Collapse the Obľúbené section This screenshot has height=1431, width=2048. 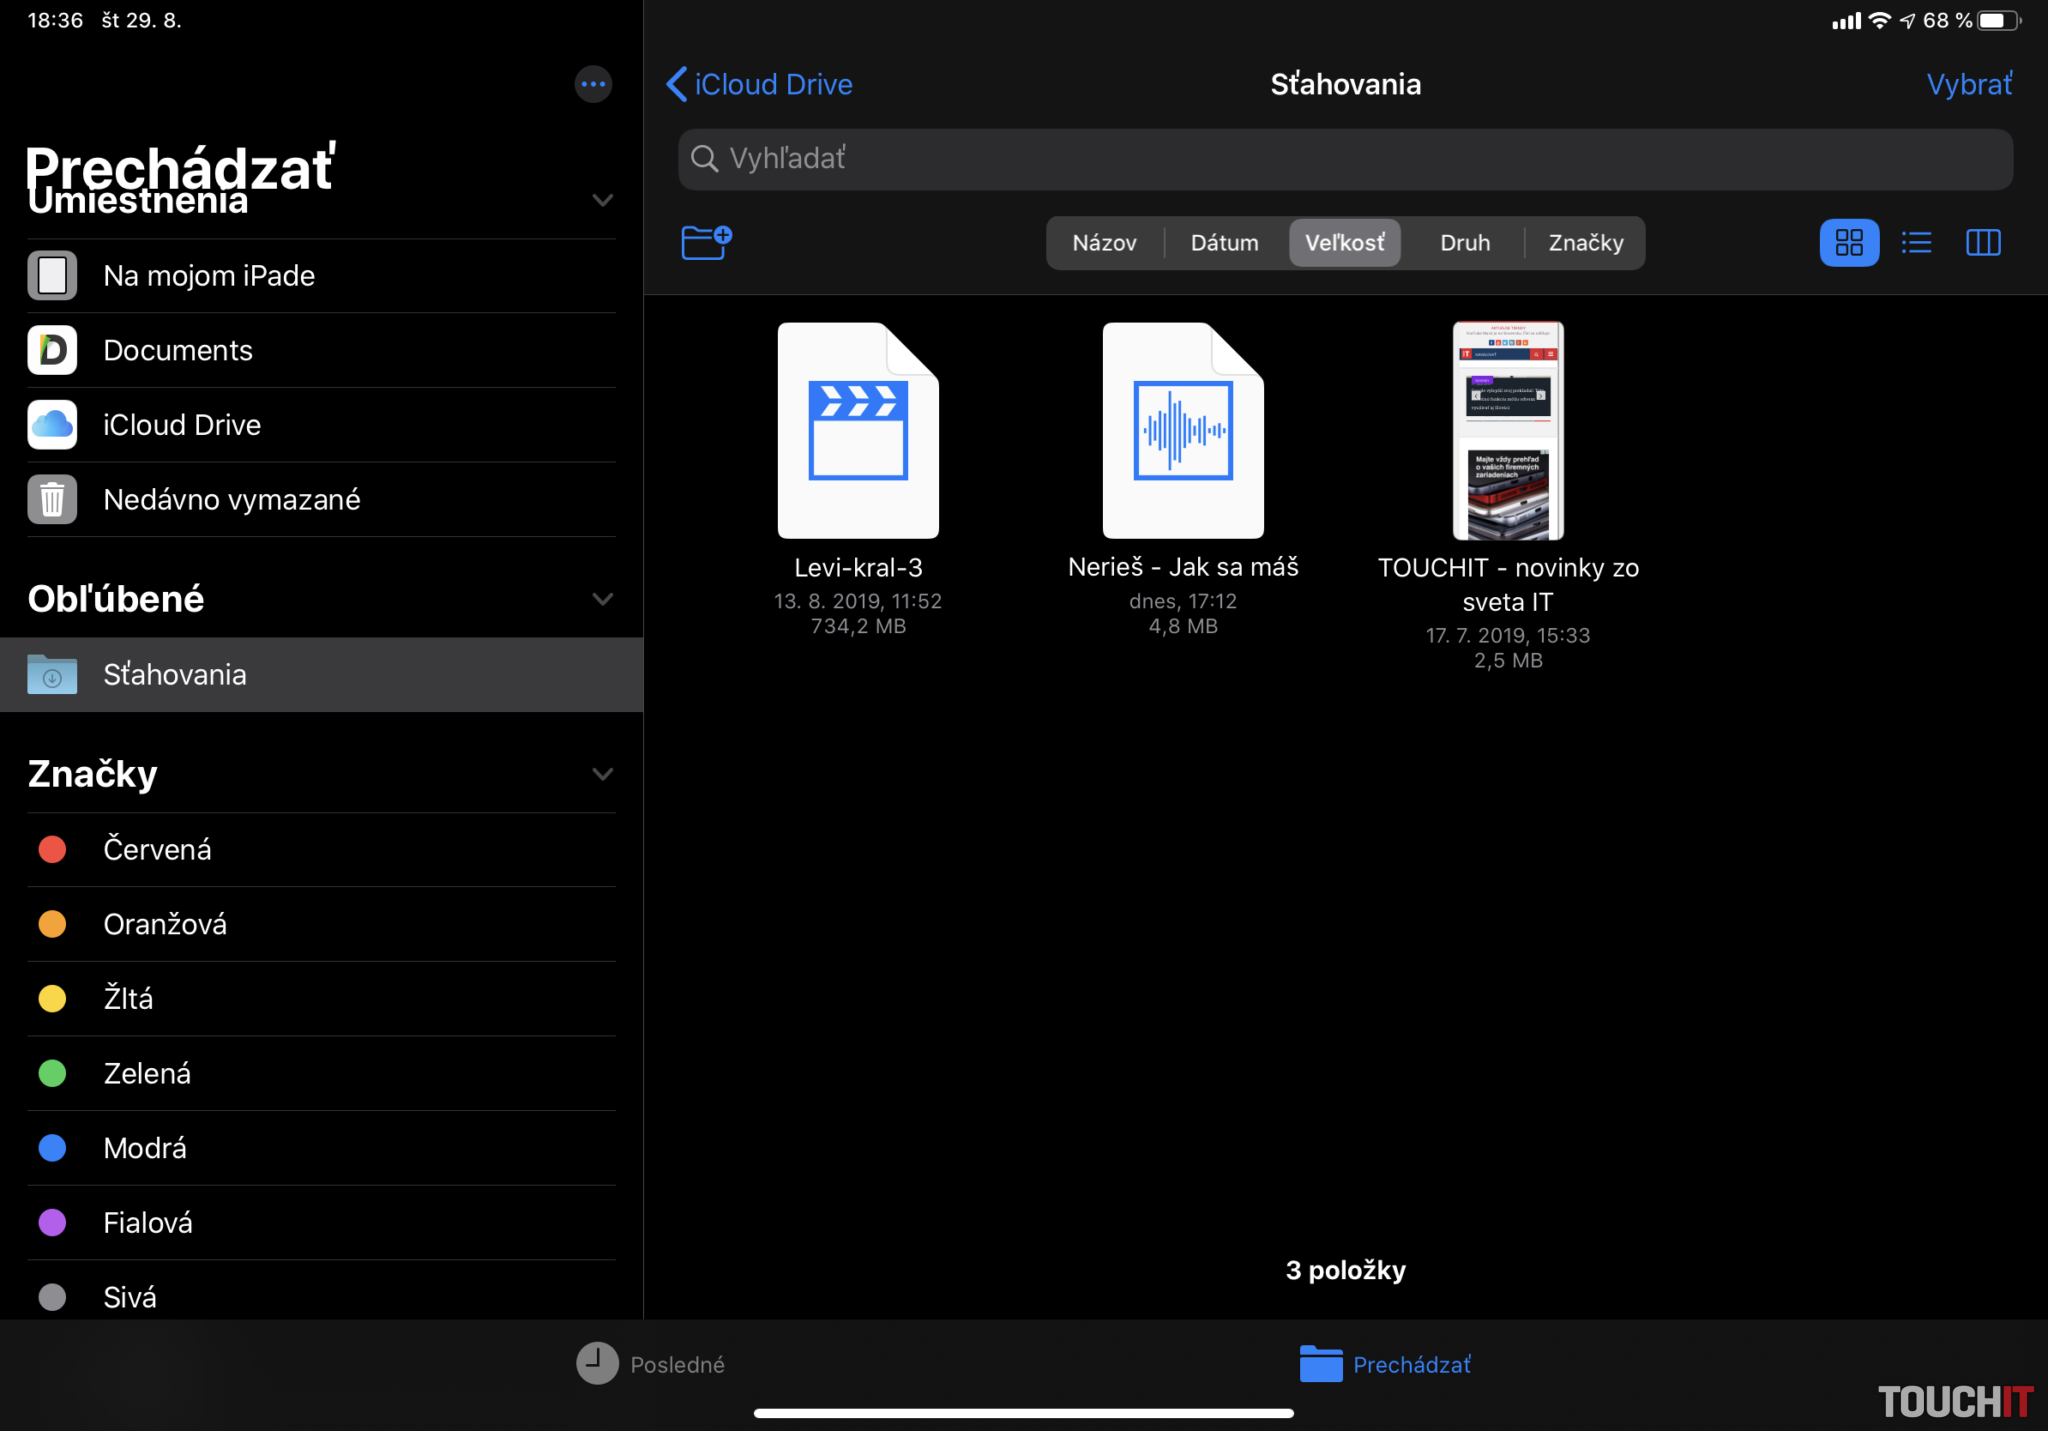click(602, 599)
